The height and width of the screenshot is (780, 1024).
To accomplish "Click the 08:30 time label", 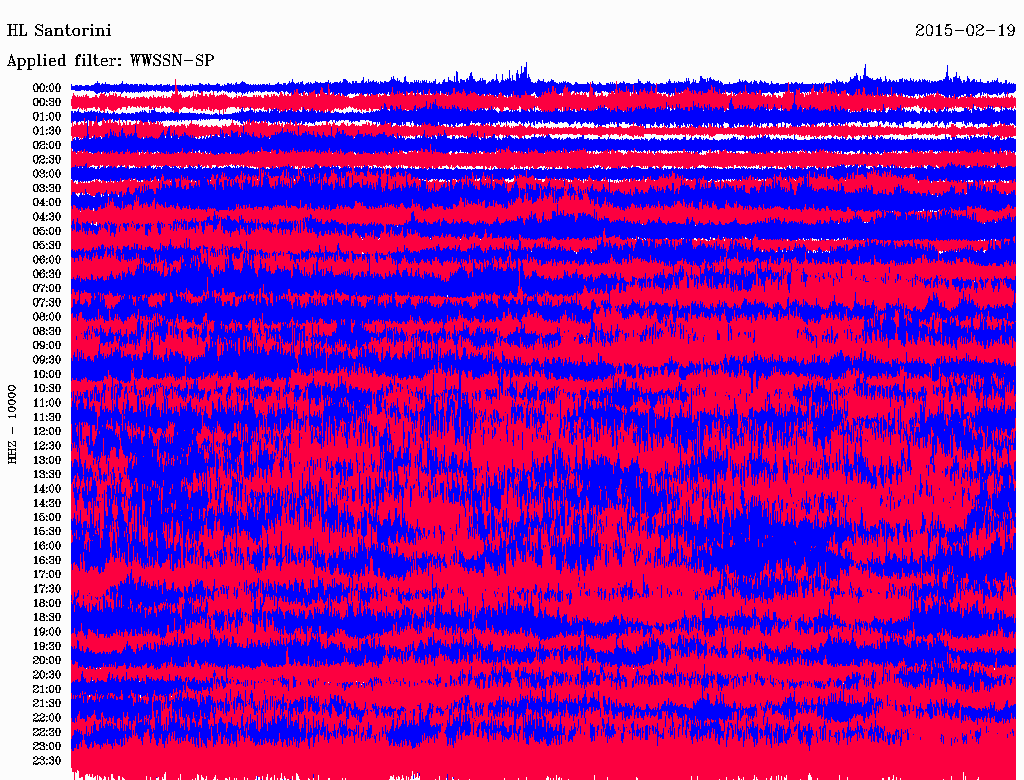I will pos(46,331).
